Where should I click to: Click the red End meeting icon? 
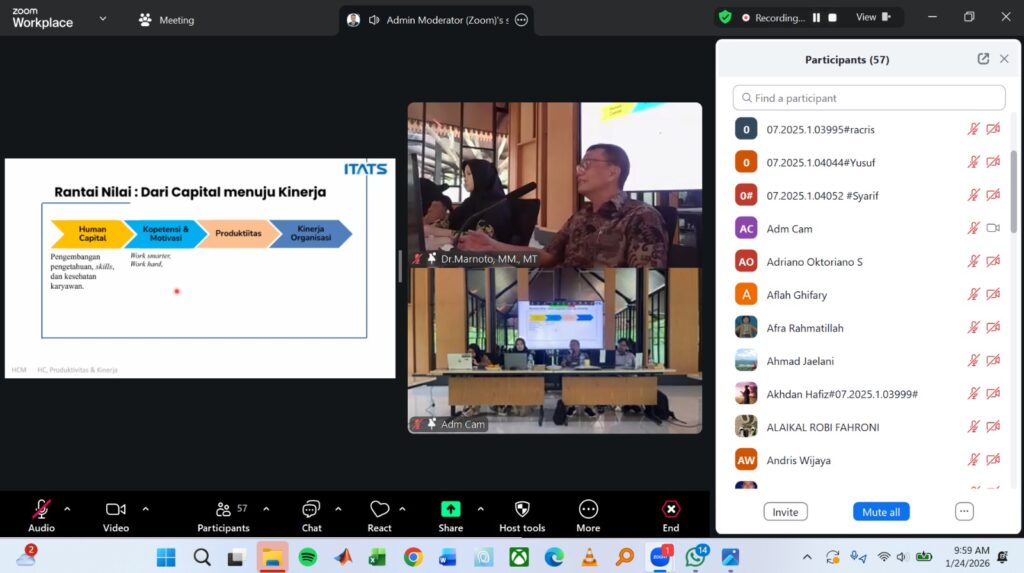(670, 510)
